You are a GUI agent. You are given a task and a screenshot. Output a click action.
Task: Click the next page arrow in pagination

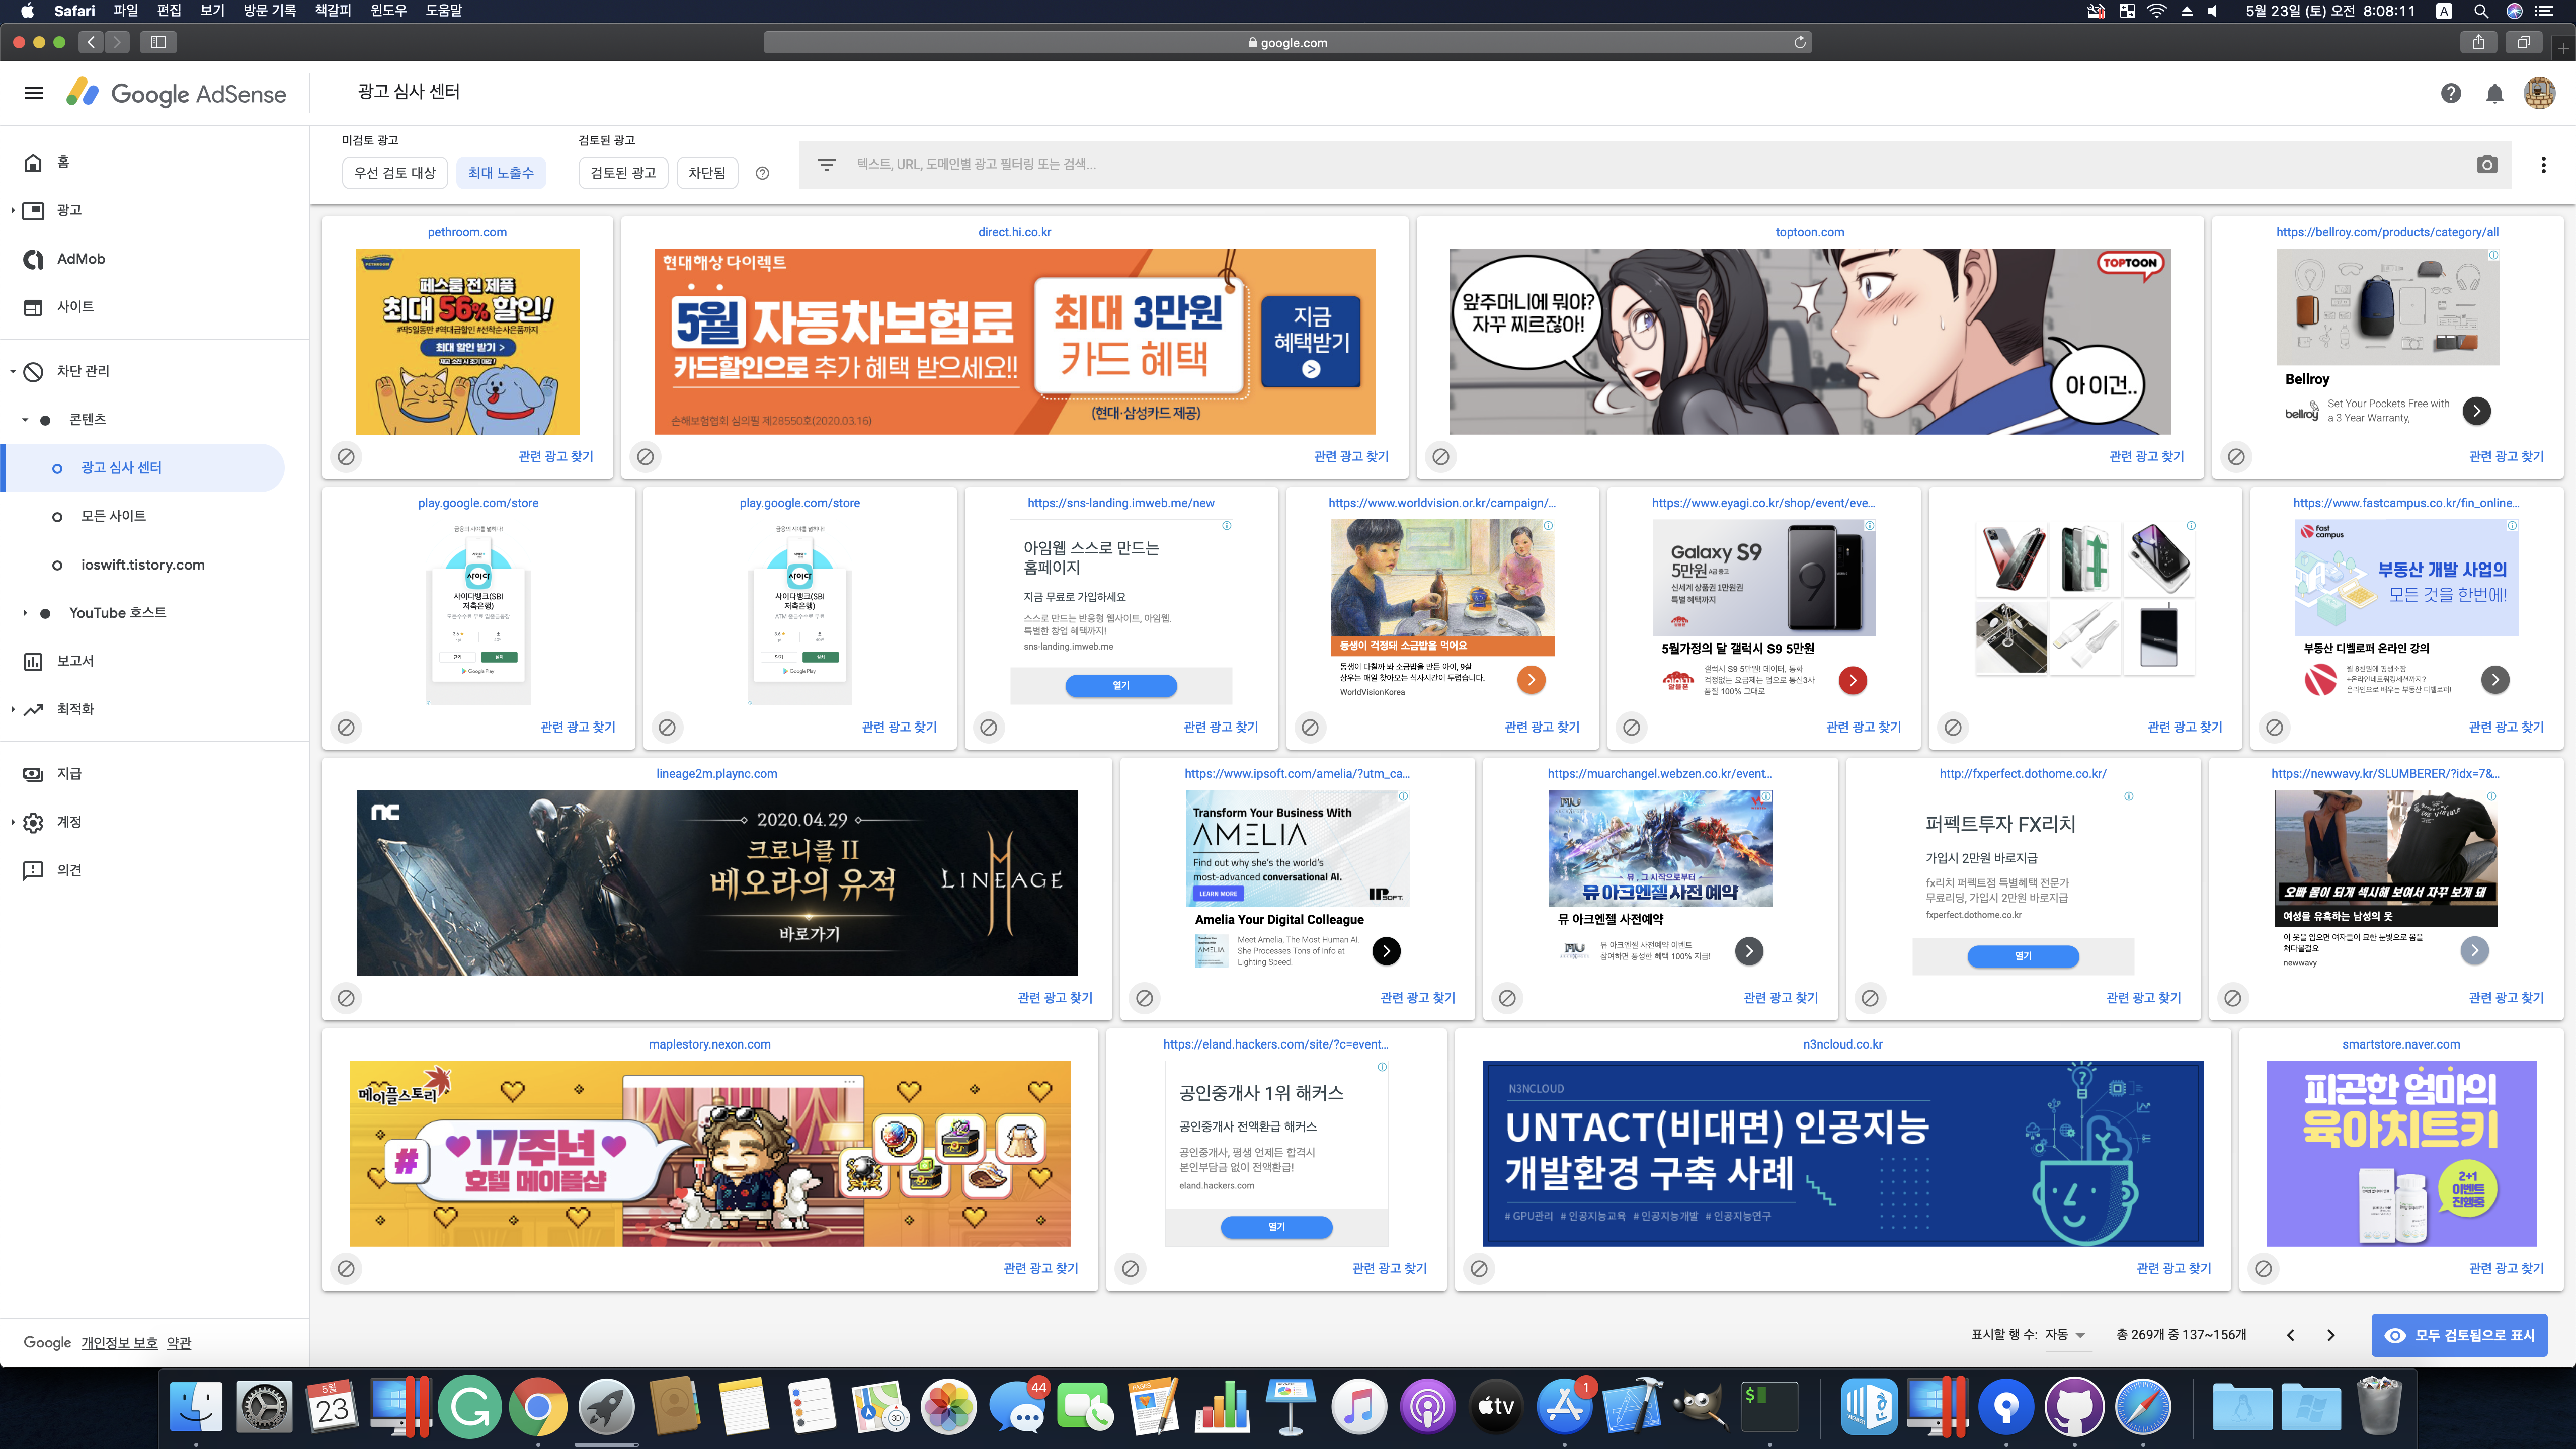(x=2330, y=1335)
